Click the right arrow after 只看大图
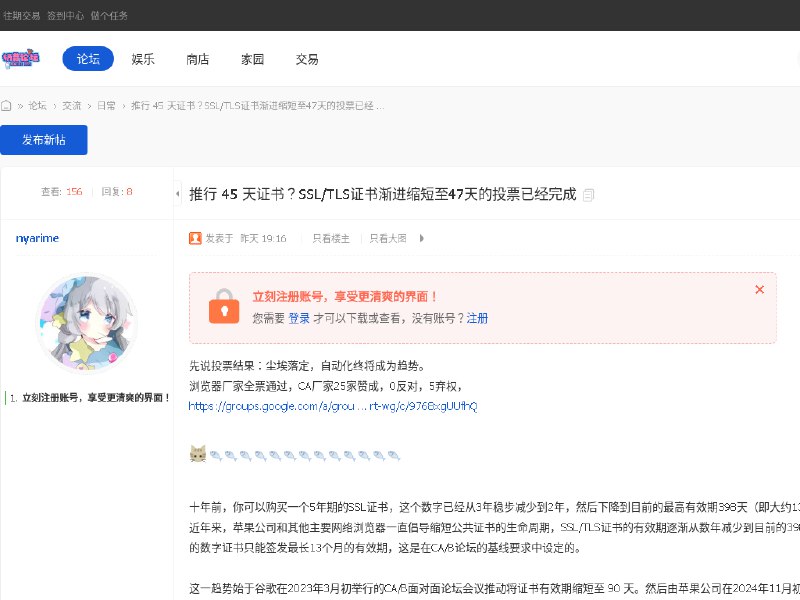Screen dimensions: 800x600 (x=419, y=238)
